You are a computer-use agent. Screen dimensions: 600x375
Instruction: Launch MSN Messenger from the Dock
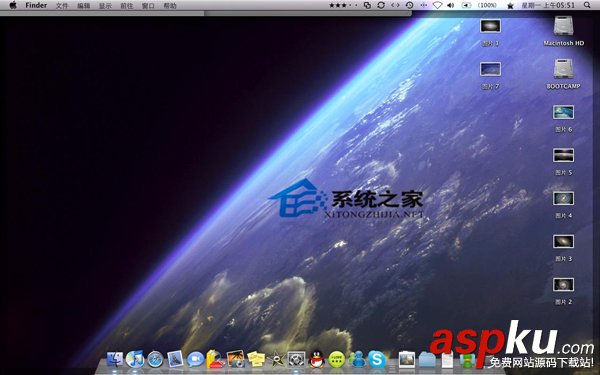357,360
